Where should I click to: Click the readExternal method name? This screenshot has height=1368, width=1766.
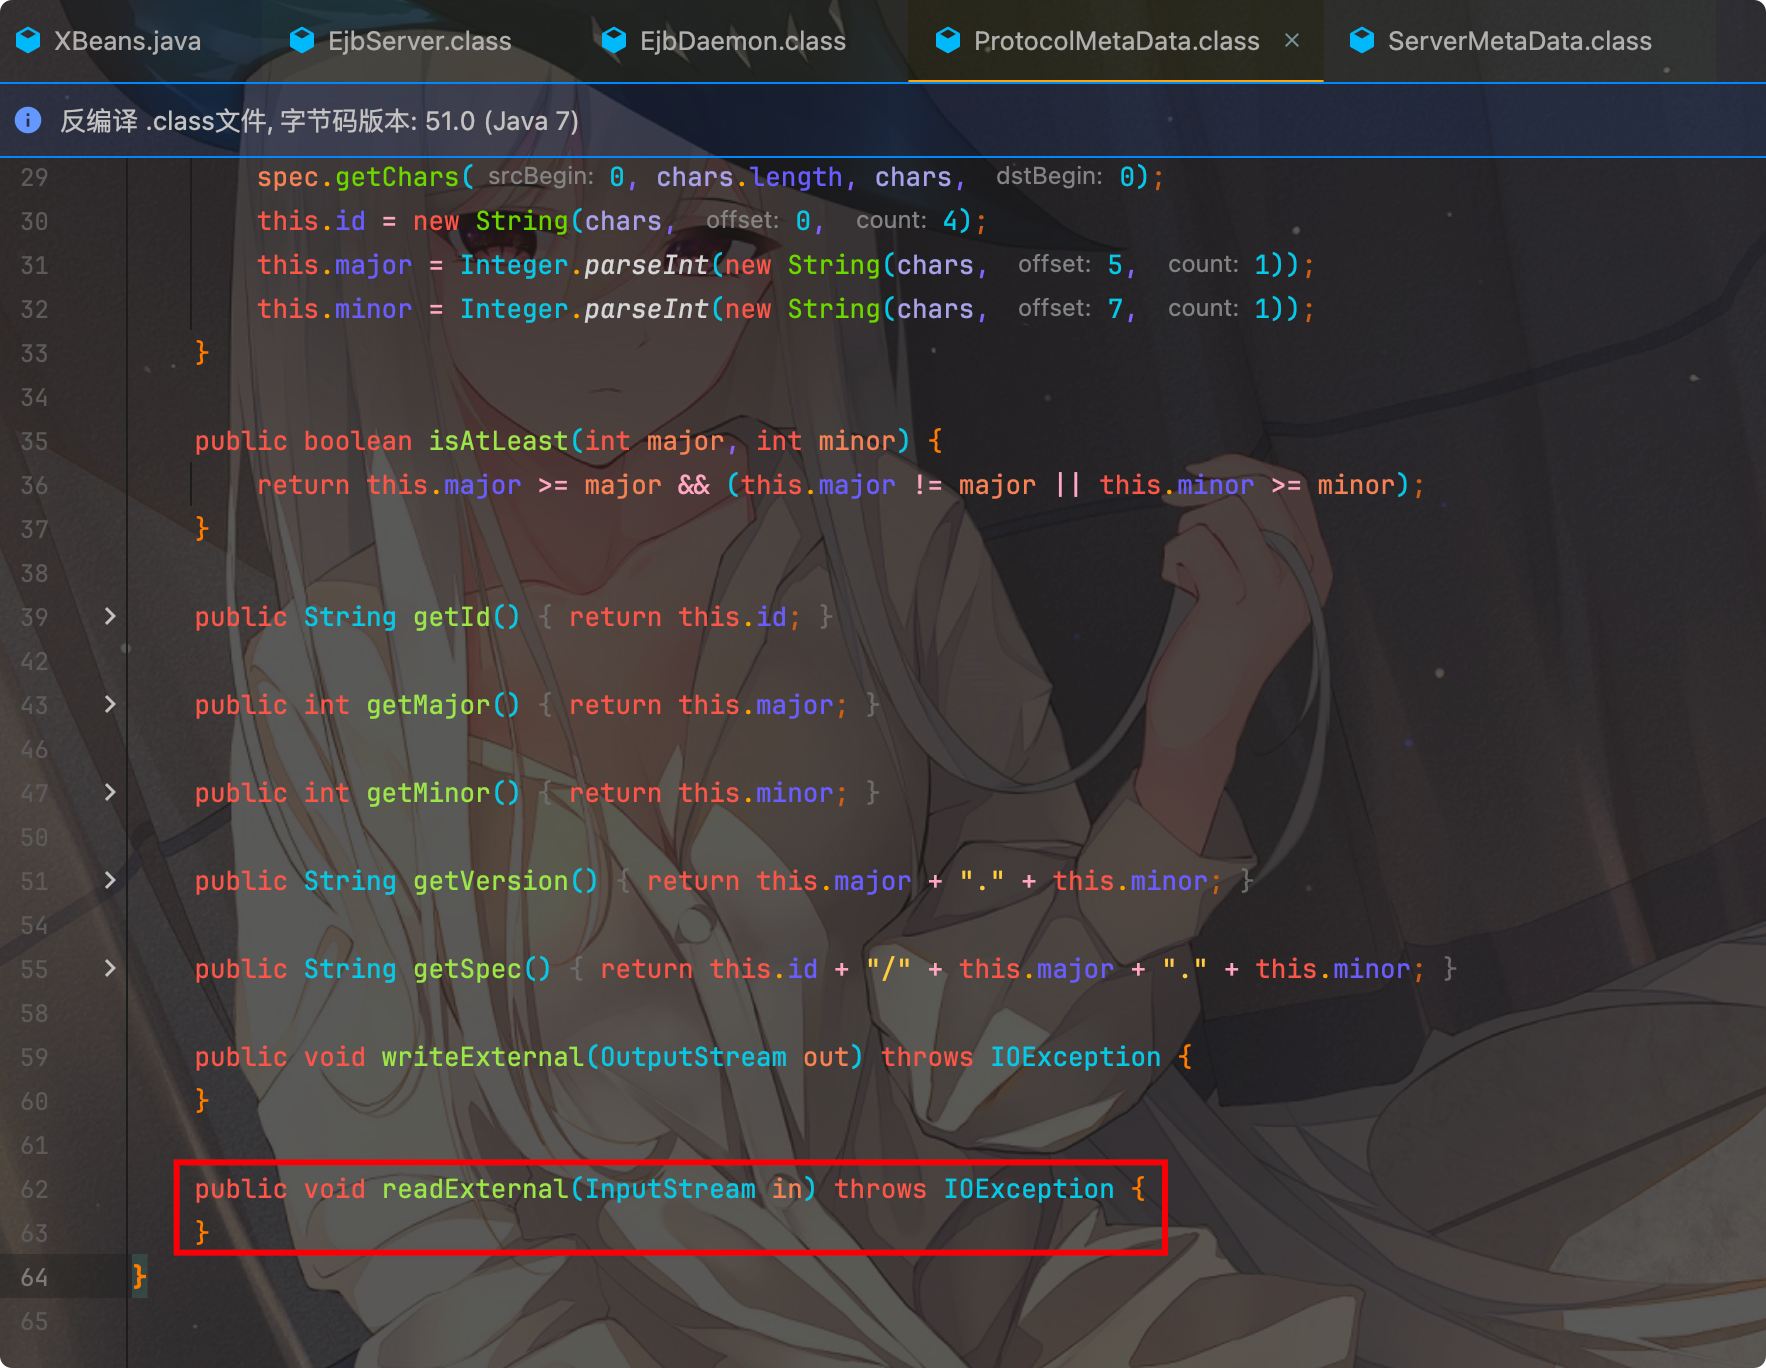475,1189
